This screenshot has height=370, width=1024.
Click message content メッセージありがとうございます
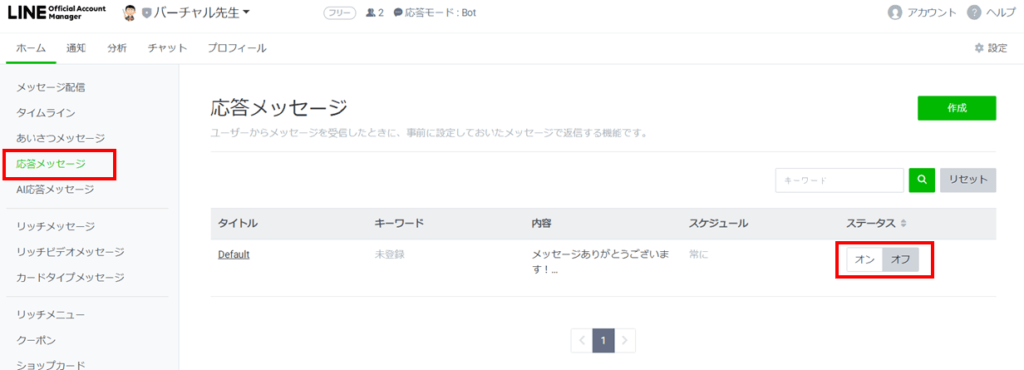600,262
